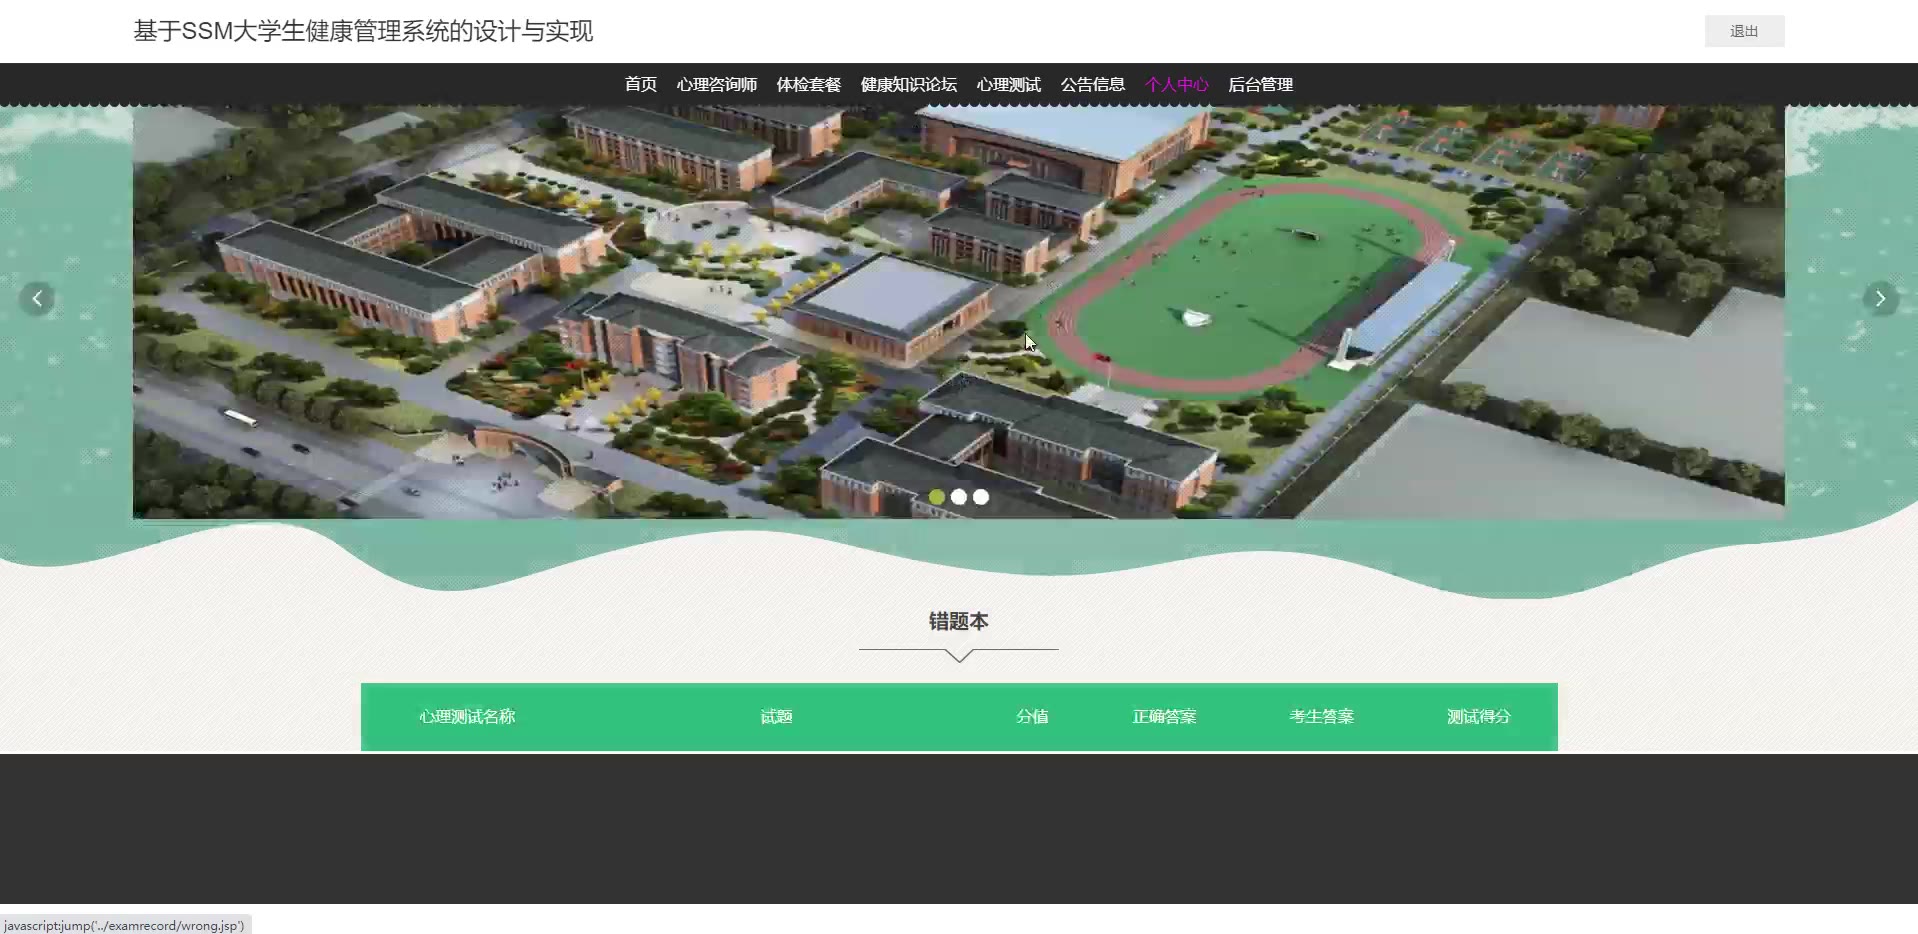The height and width of the screenshot is (934, 1918).
Task: Click the site title 基于SSM大学生健康管理系统的设计与实现
Action: tap(364, 31)
